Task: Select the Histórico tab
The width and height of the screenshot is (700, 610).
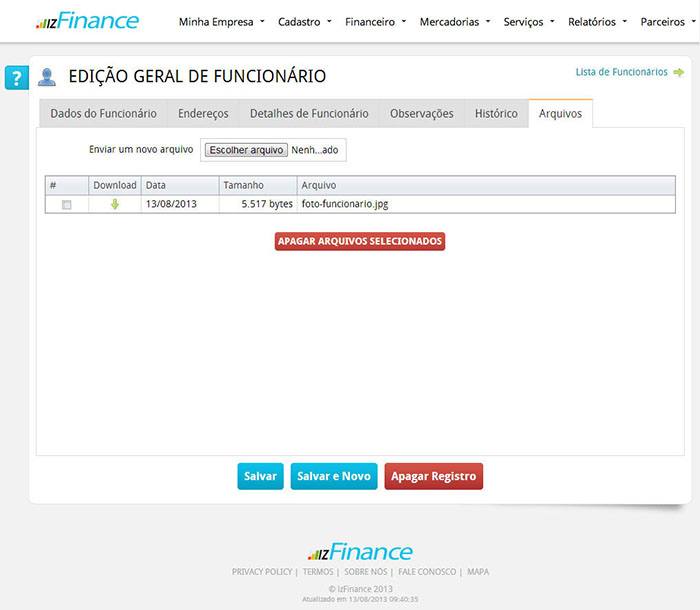Action: coord(496,114)
